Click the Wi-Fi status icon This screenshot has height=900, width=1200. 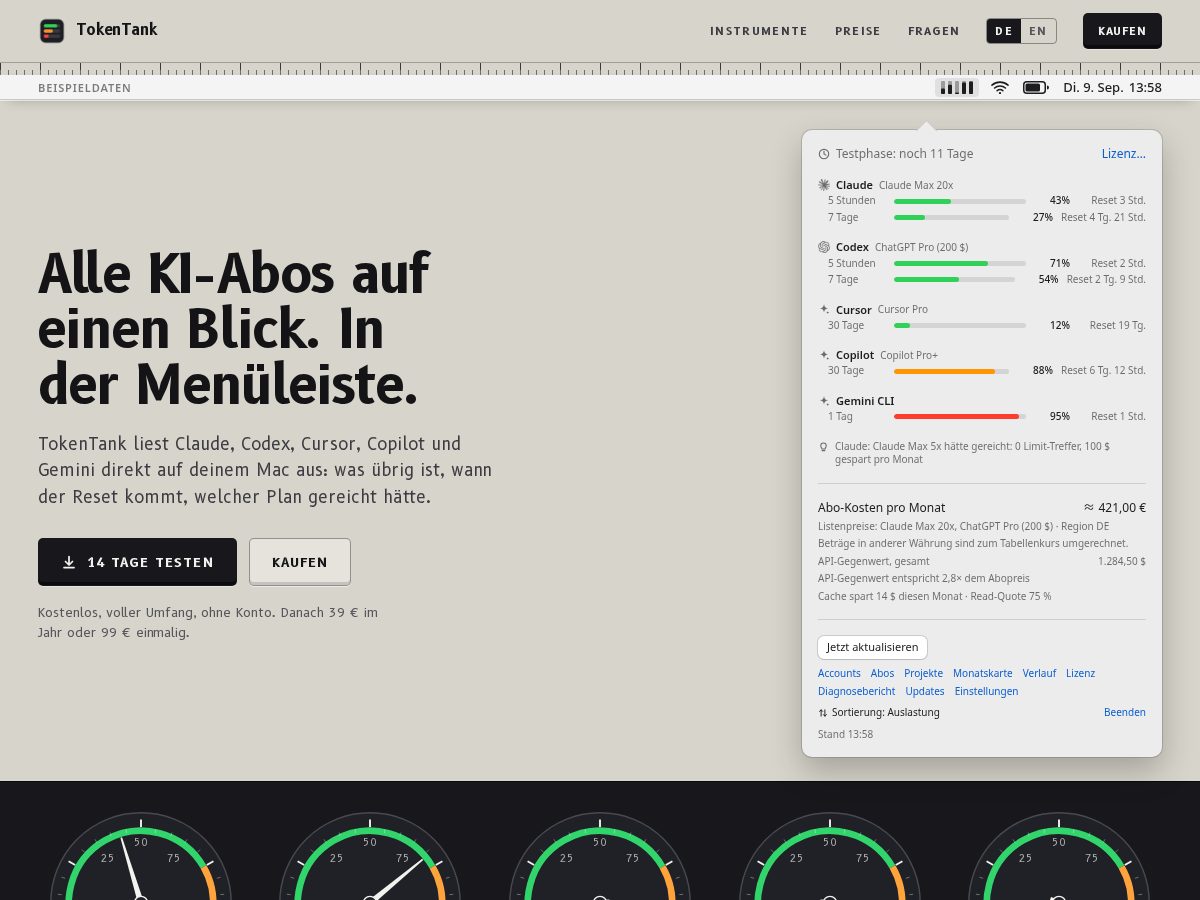(x=1000, y=88)
